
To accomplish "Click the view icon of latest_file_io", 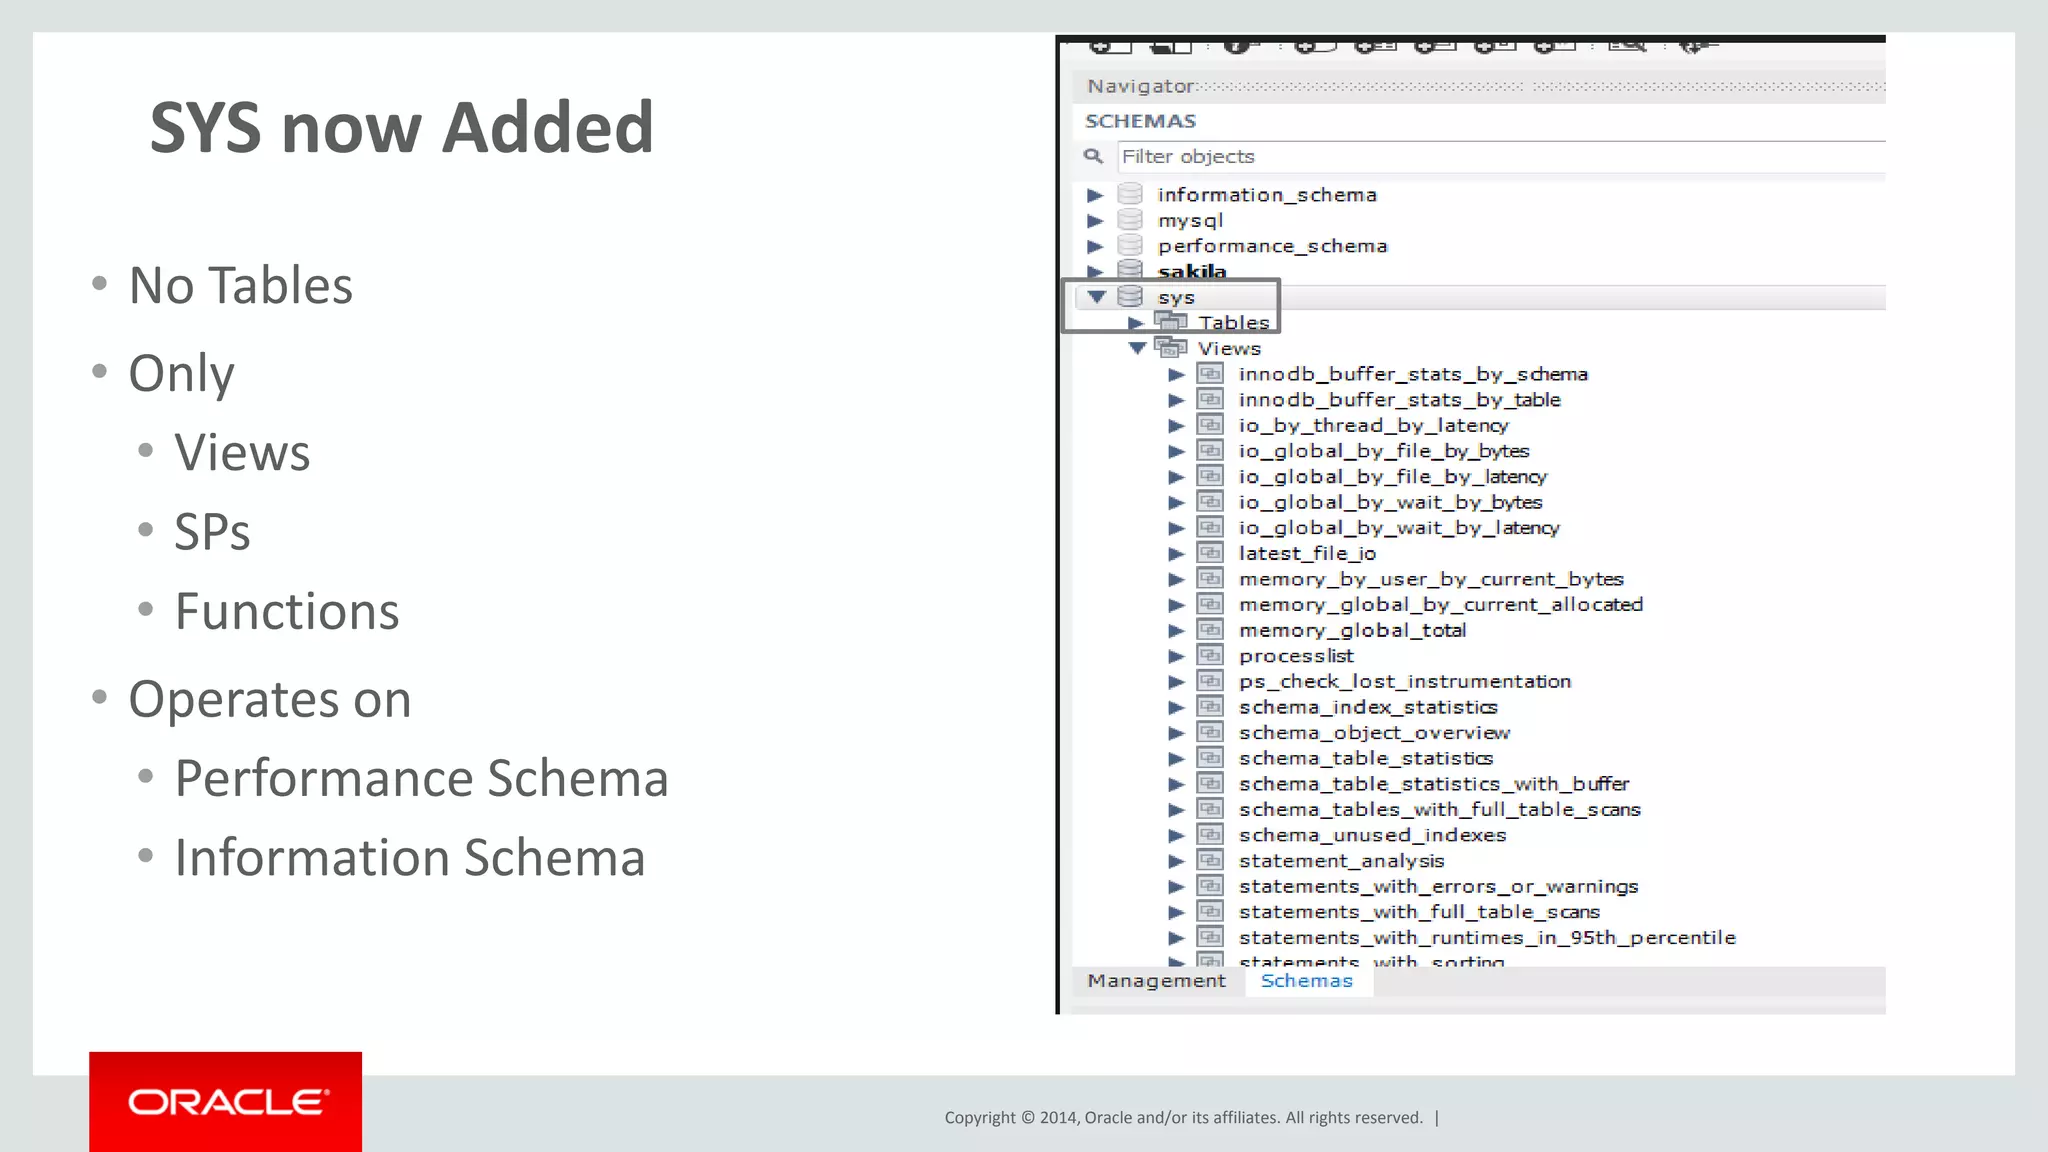I will coord(1210,553).
